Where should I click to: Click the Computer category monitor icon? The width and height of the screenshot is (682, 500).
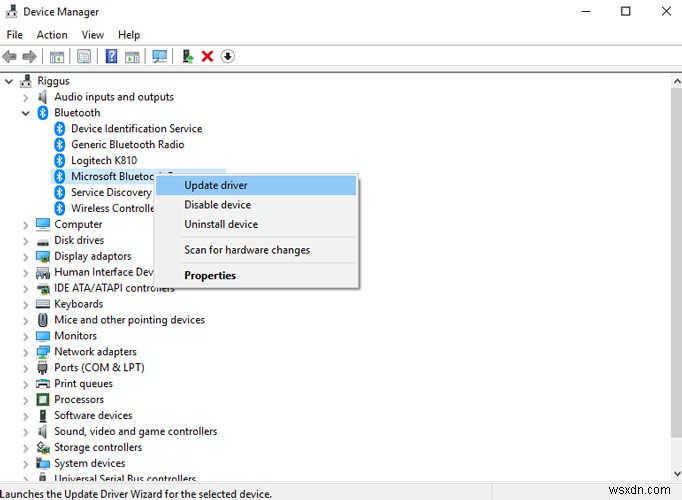pyautogui.click(x=43, y=224)
